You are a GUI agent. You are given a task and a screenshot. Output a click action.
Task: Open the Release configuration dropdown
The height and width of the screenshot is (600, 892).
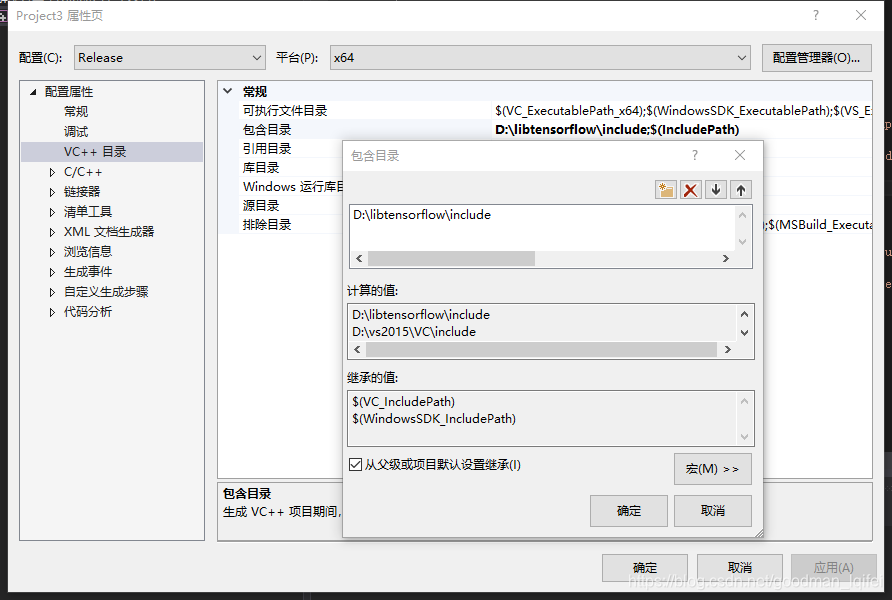point(257,57)
